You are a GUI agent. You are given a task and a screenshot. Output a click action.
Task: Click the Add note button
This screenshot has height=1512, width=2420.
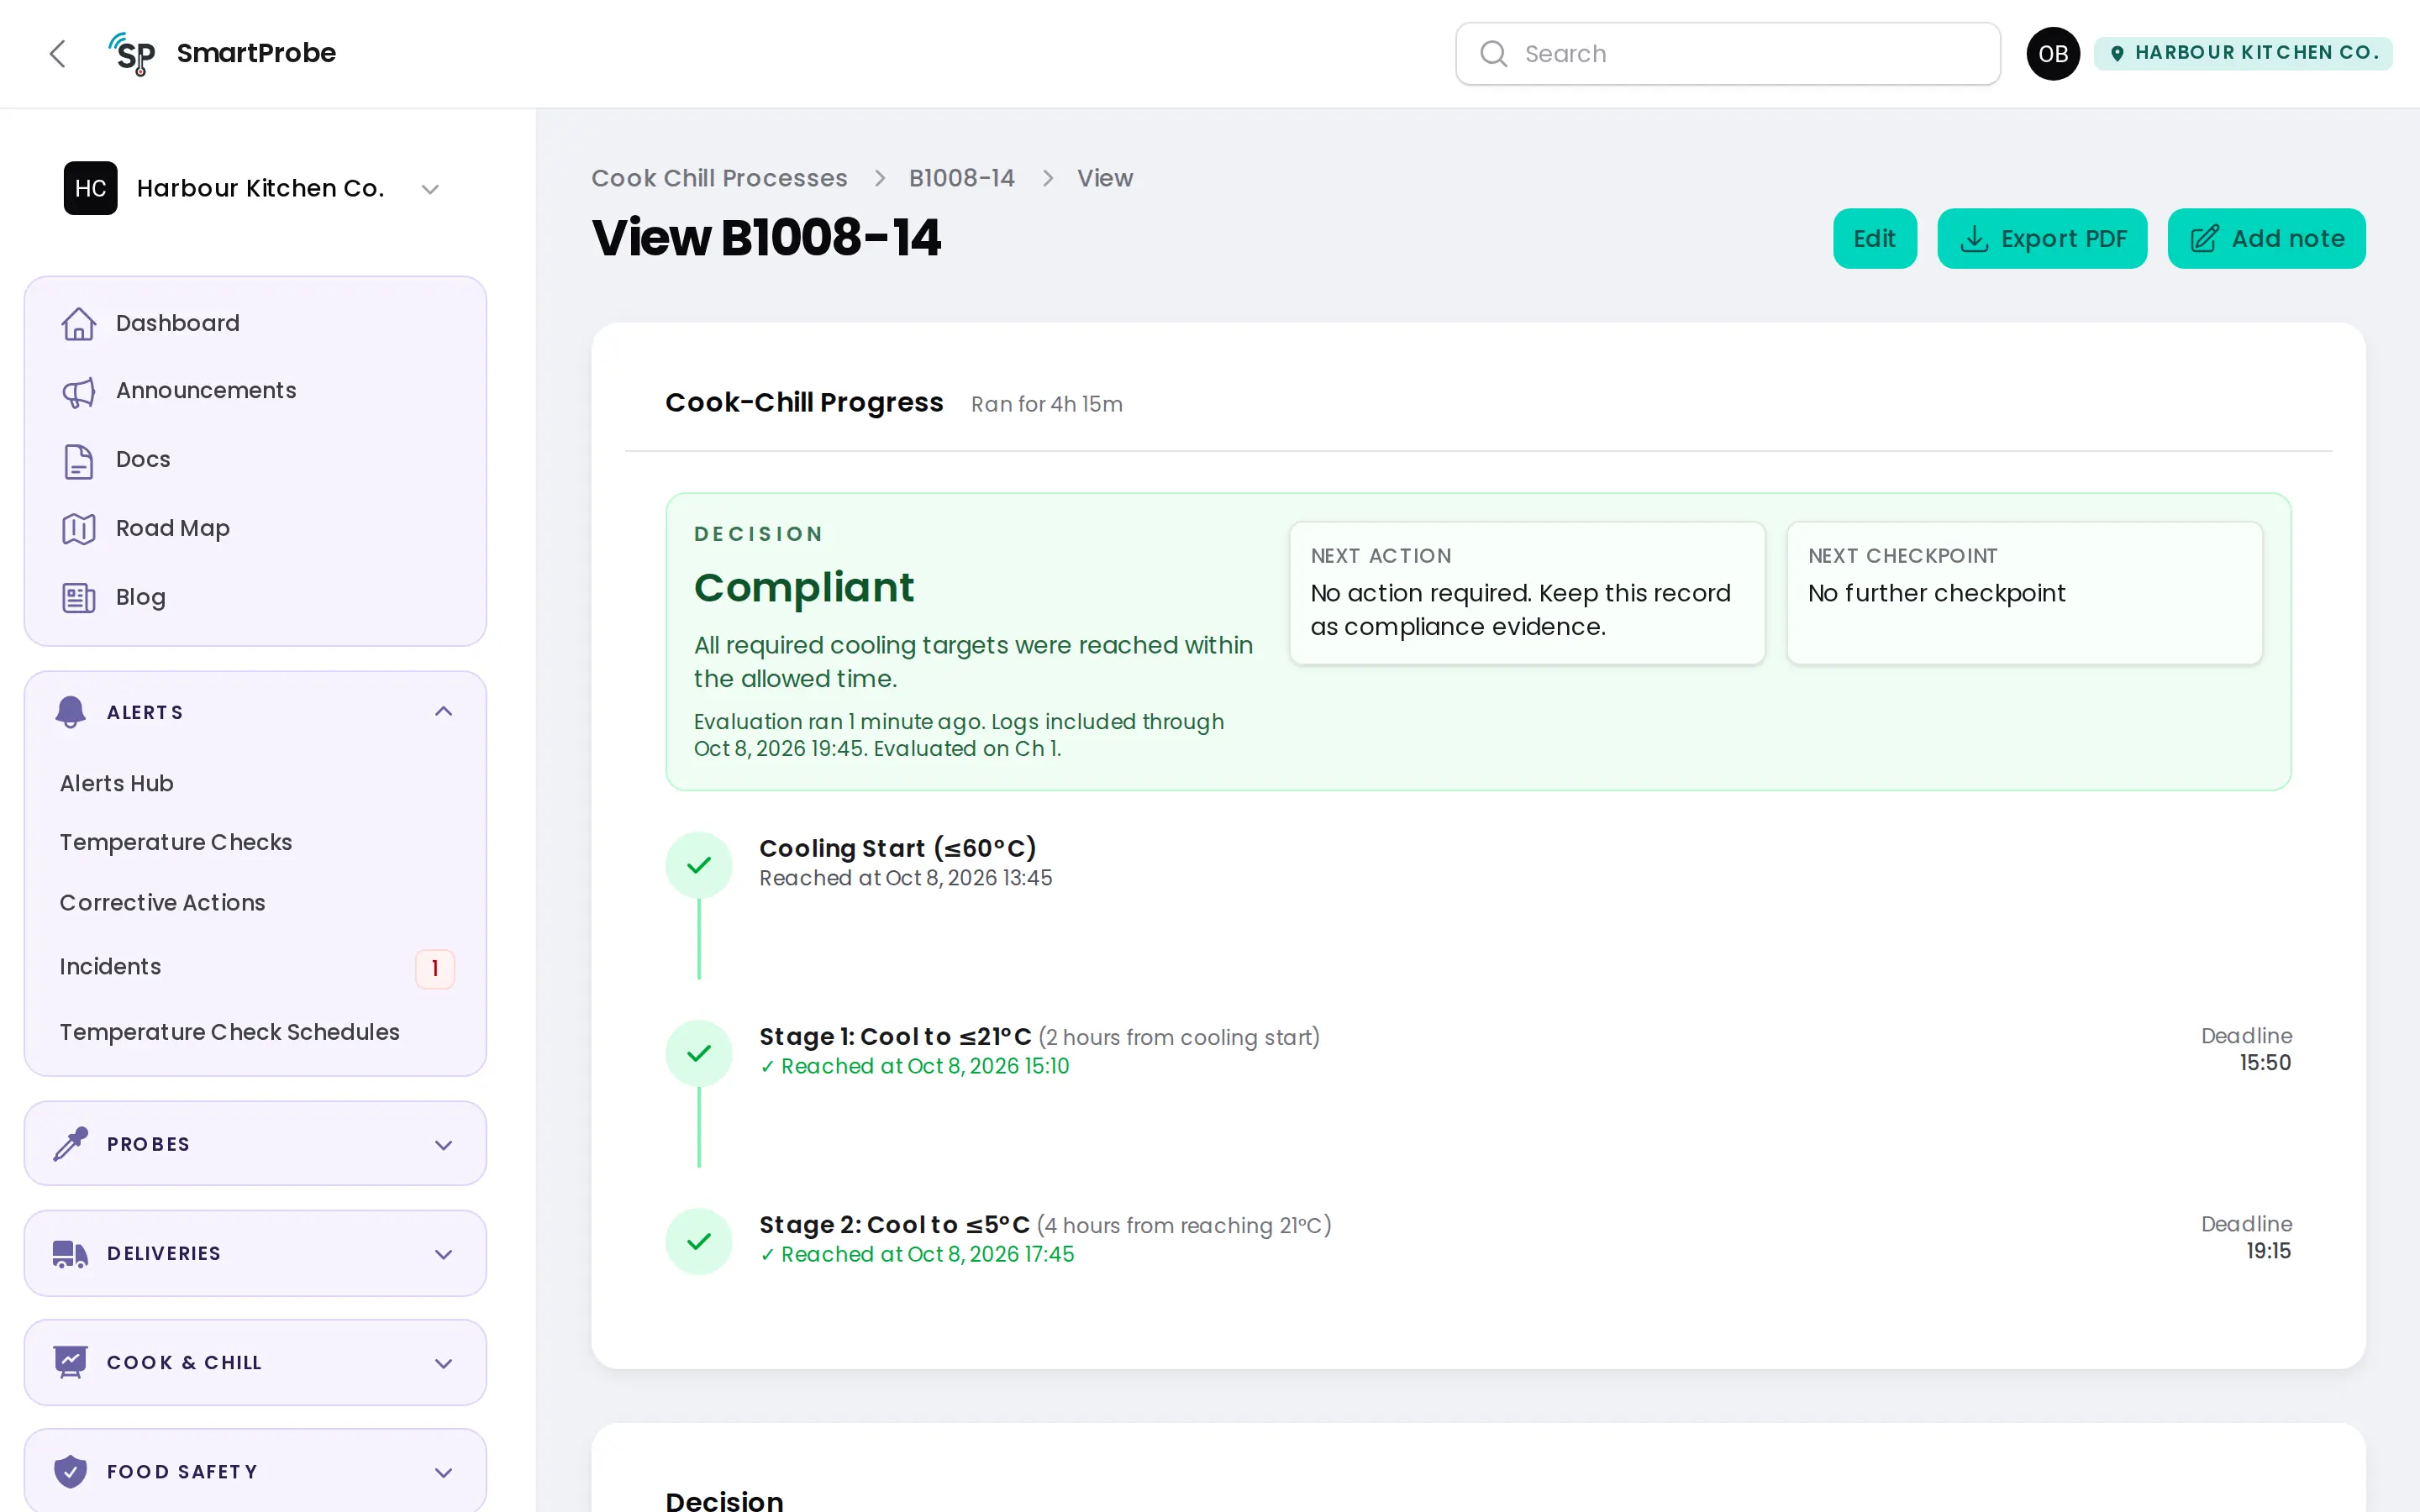[2266, 238]
